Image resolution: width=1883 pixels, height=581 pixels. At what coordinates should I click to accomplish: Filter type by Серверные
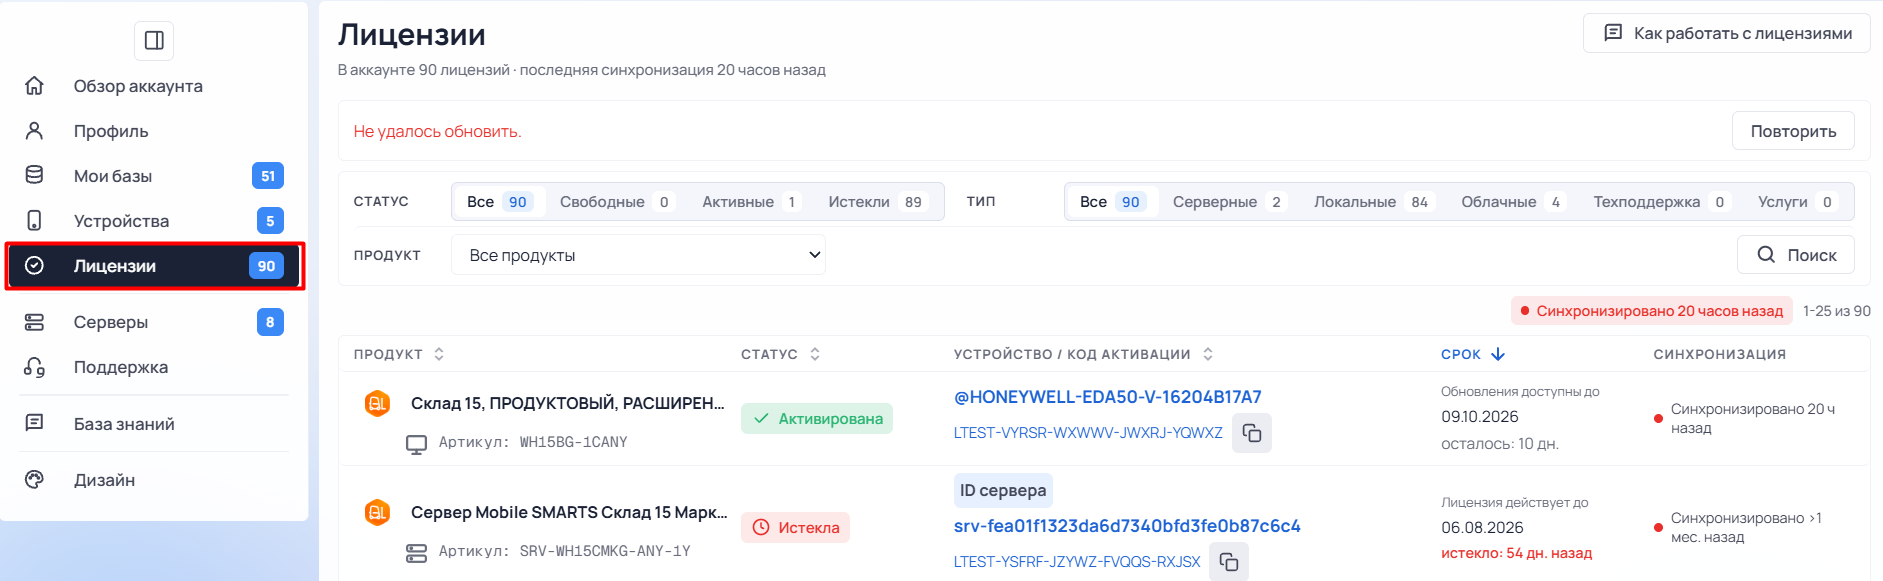pos(1228,202)
